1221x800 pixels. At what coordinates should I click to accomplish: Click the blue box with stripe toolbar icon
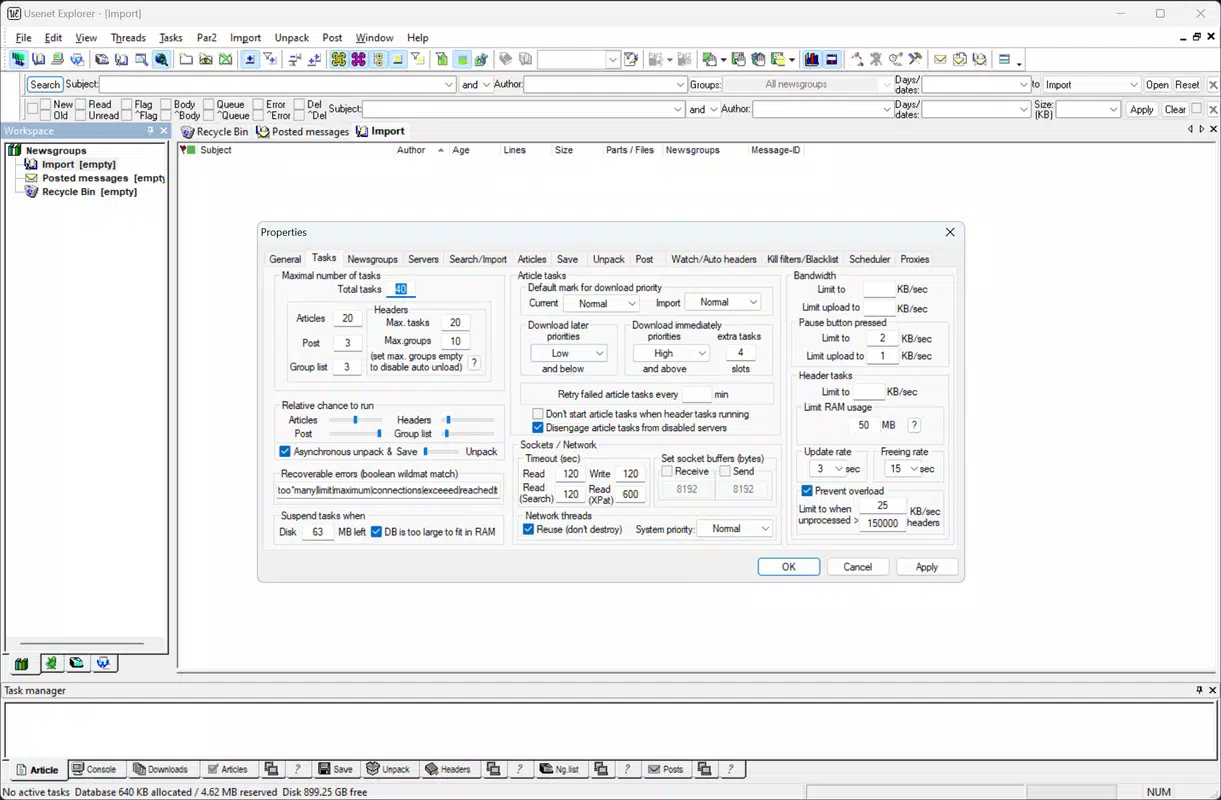831,60
